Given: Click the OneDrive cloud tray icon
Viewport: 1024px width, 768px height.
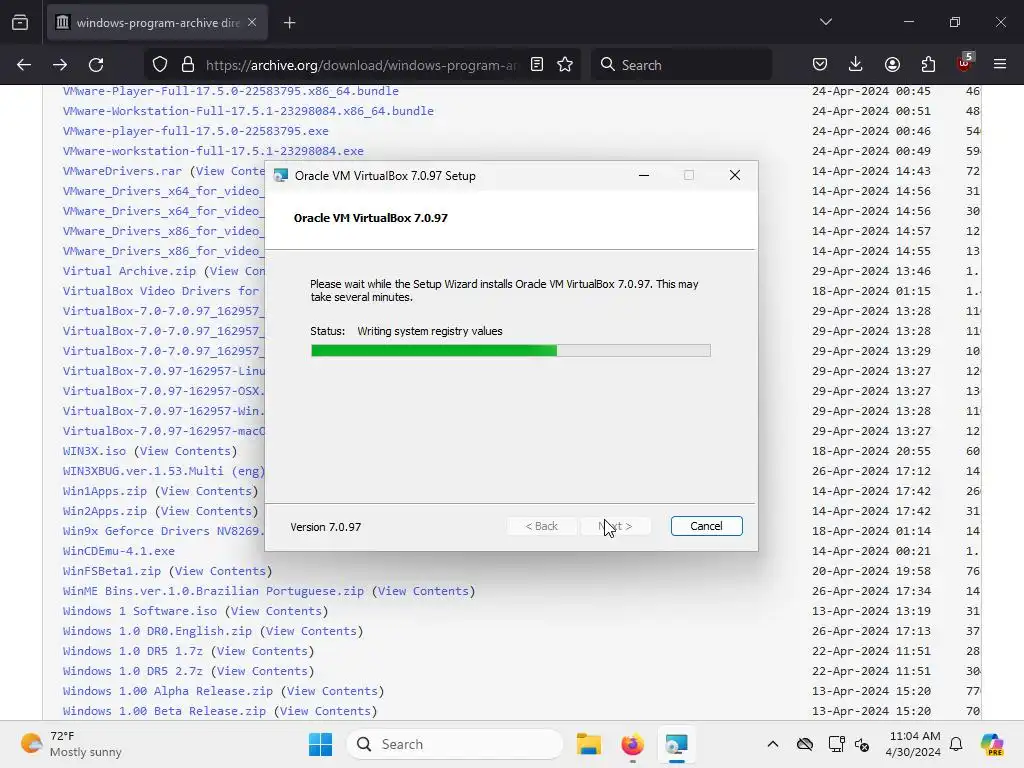Looking at the screenshot, I should tap(805, 744).
